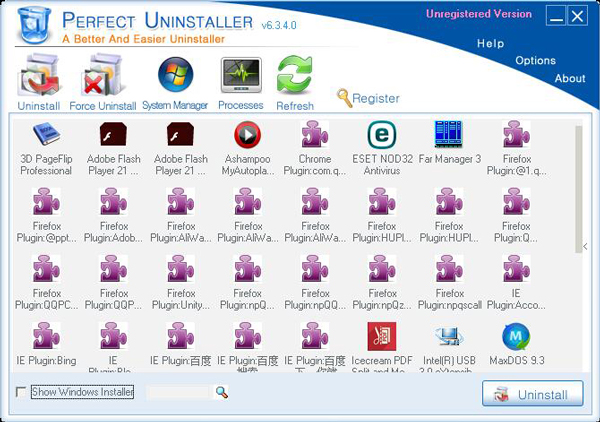Select the MaxDOS 9.3 icon
This screenshot has width=600, height=422.
pyautogui.click(x=516, y=336)
